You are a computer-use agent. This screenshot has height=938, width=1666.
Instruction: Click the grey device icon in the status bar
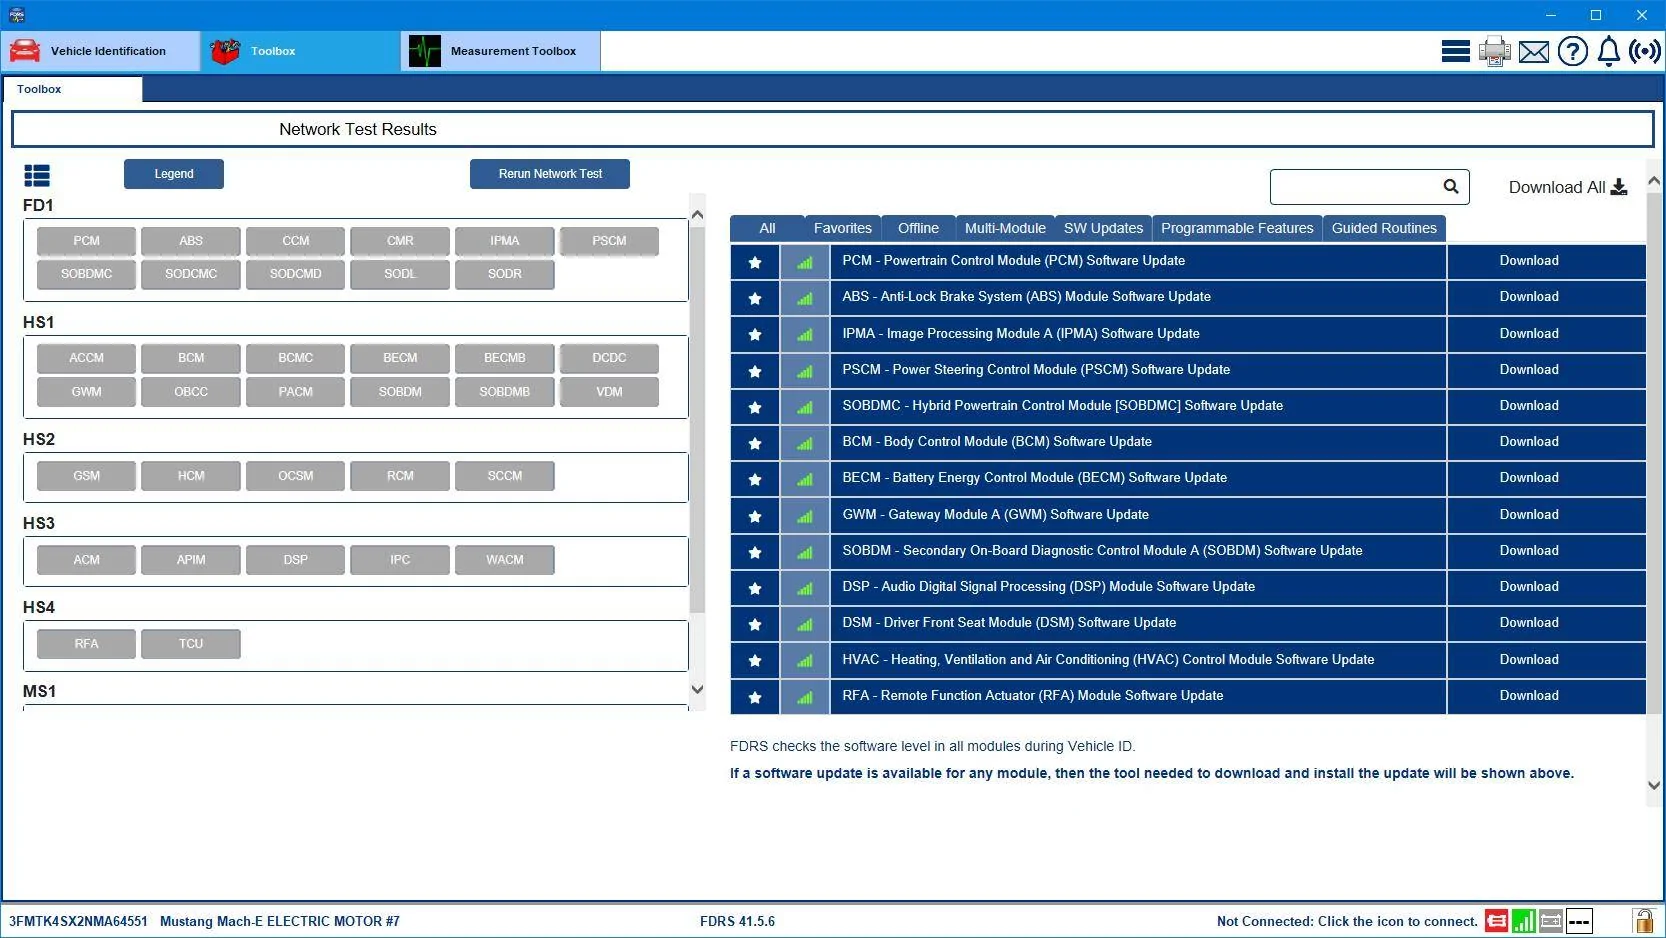[x=1551, y=921]
